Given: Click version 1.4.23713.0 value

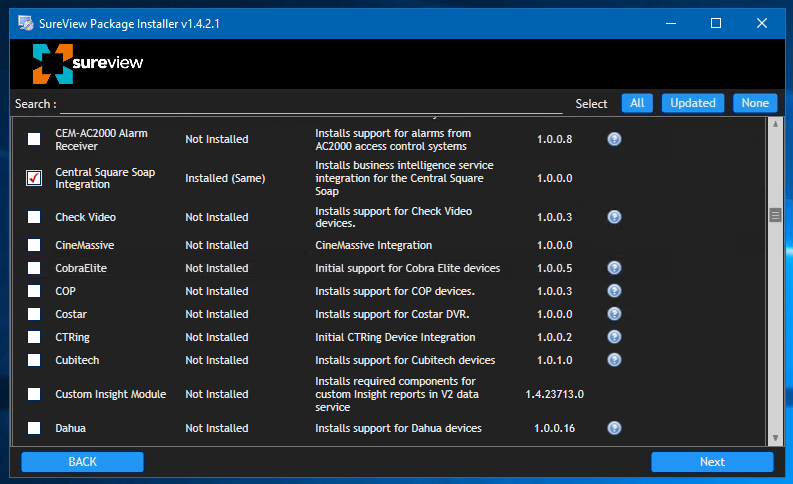Looking at the screenshot, I should coord(554,394).
